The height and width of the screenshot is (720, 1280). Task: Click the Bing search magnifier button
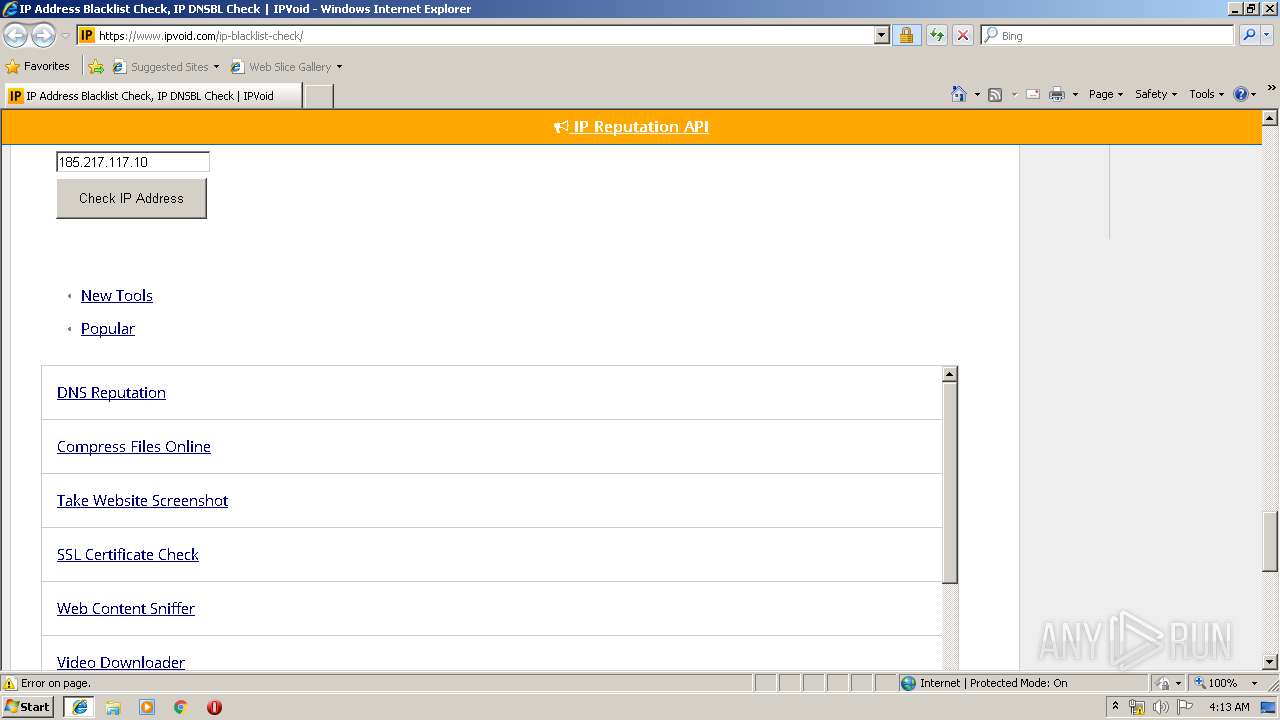[1248, 35]
